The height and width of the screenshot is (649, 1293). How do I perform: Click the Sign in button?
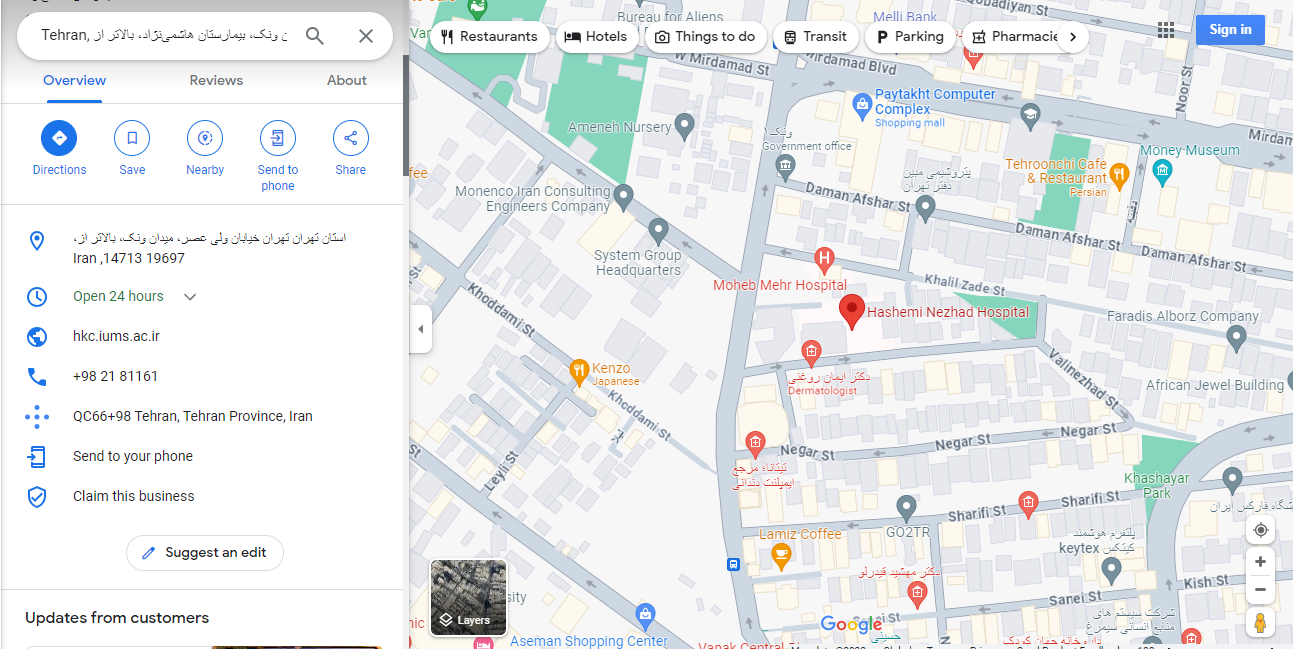coord(1229,30)
